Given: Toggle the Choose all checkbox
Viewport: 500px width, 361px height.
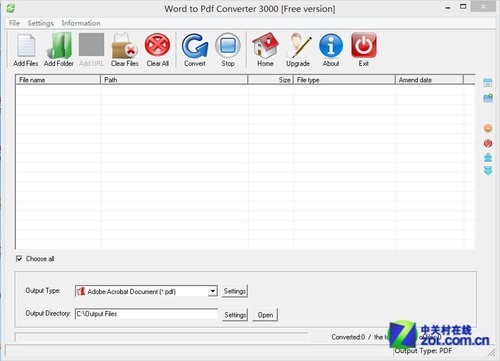Looking at the screenshot, I should tap(19, 259).
